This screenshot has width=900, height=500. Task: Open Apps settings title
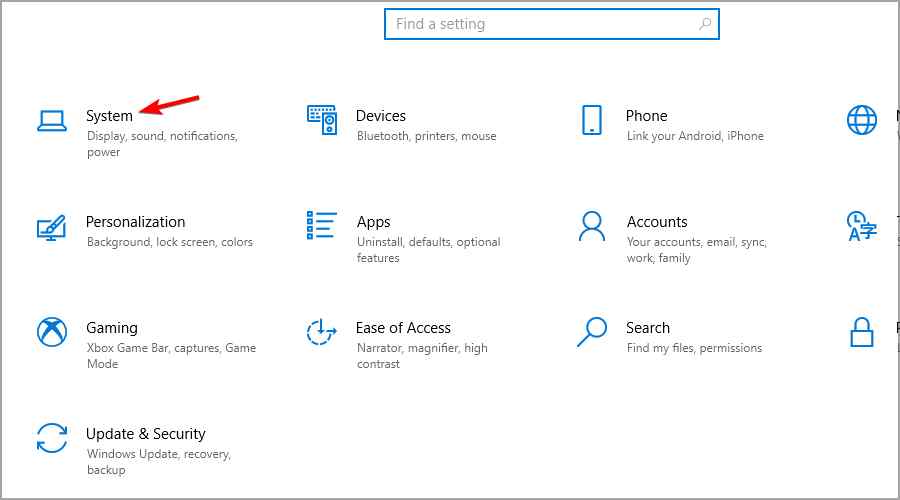(374, 222)
